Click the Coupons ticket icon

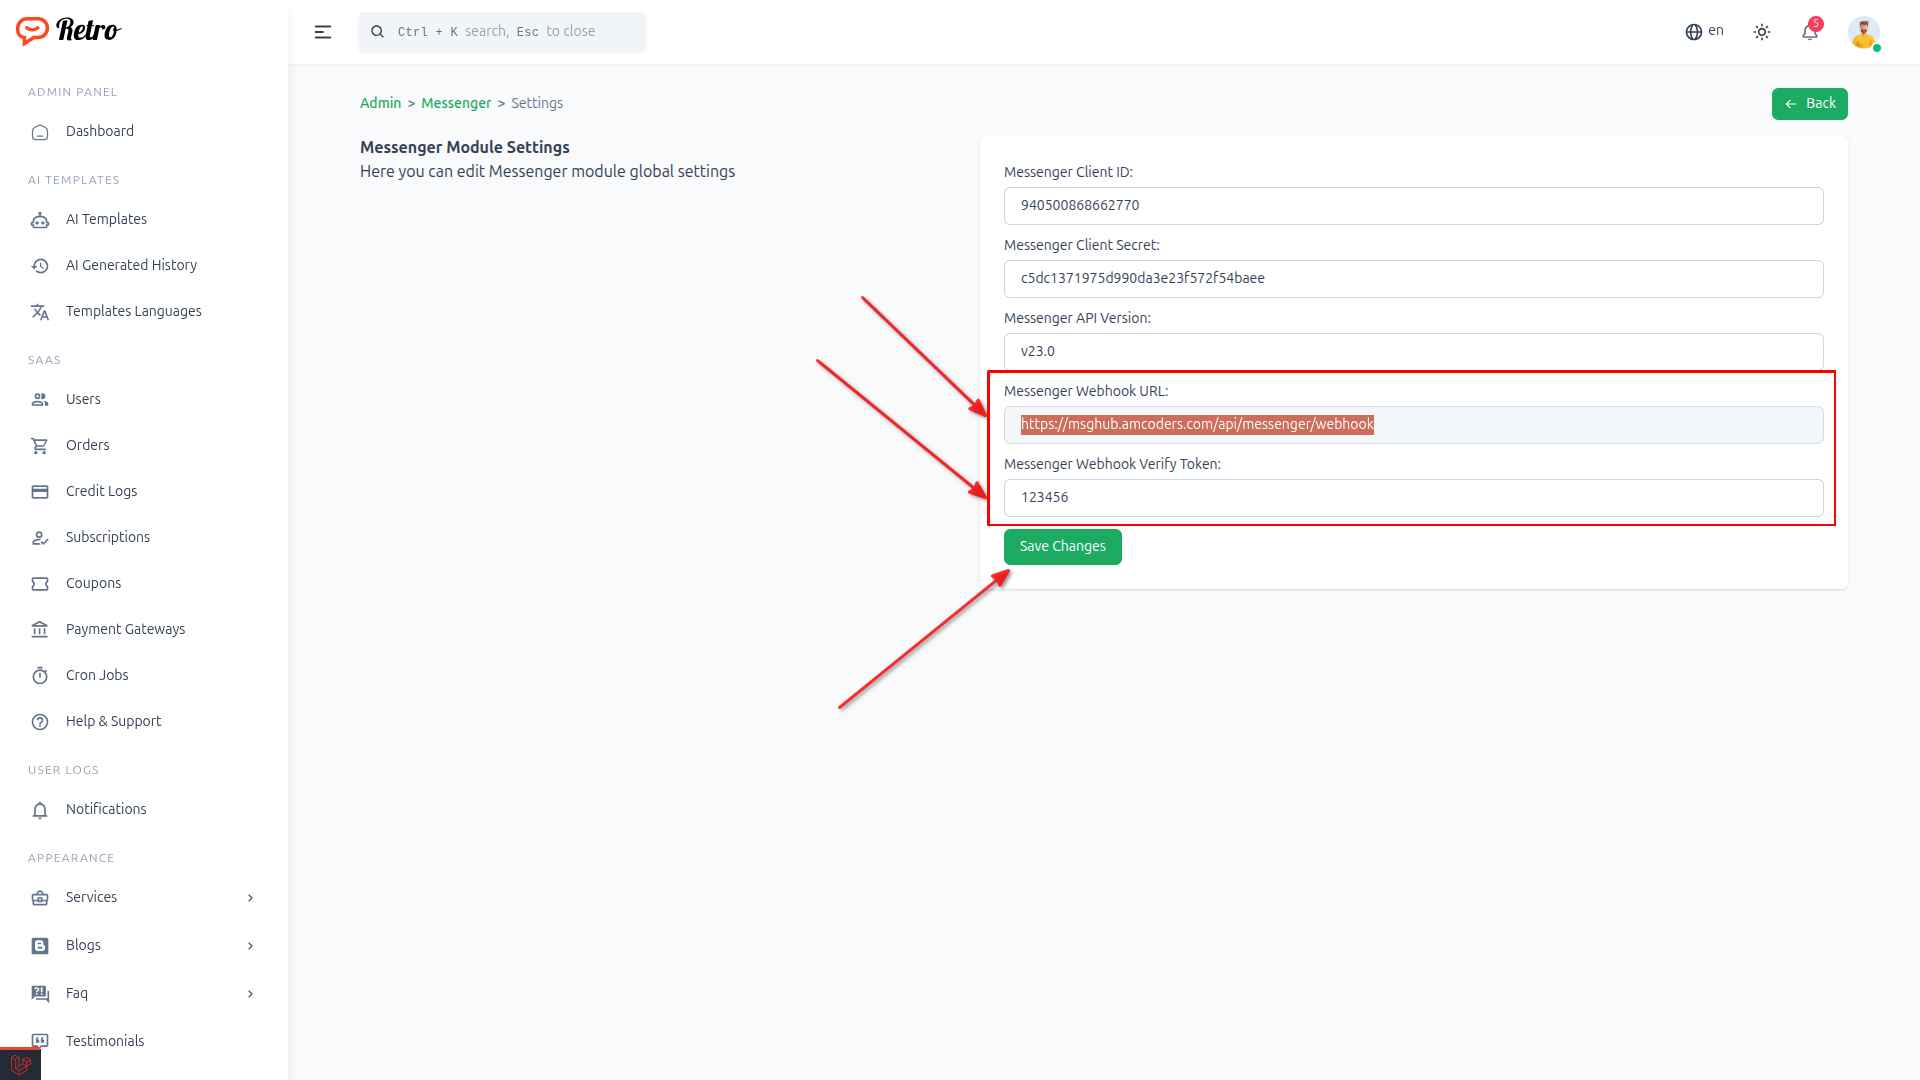click(x=40, y=584)
